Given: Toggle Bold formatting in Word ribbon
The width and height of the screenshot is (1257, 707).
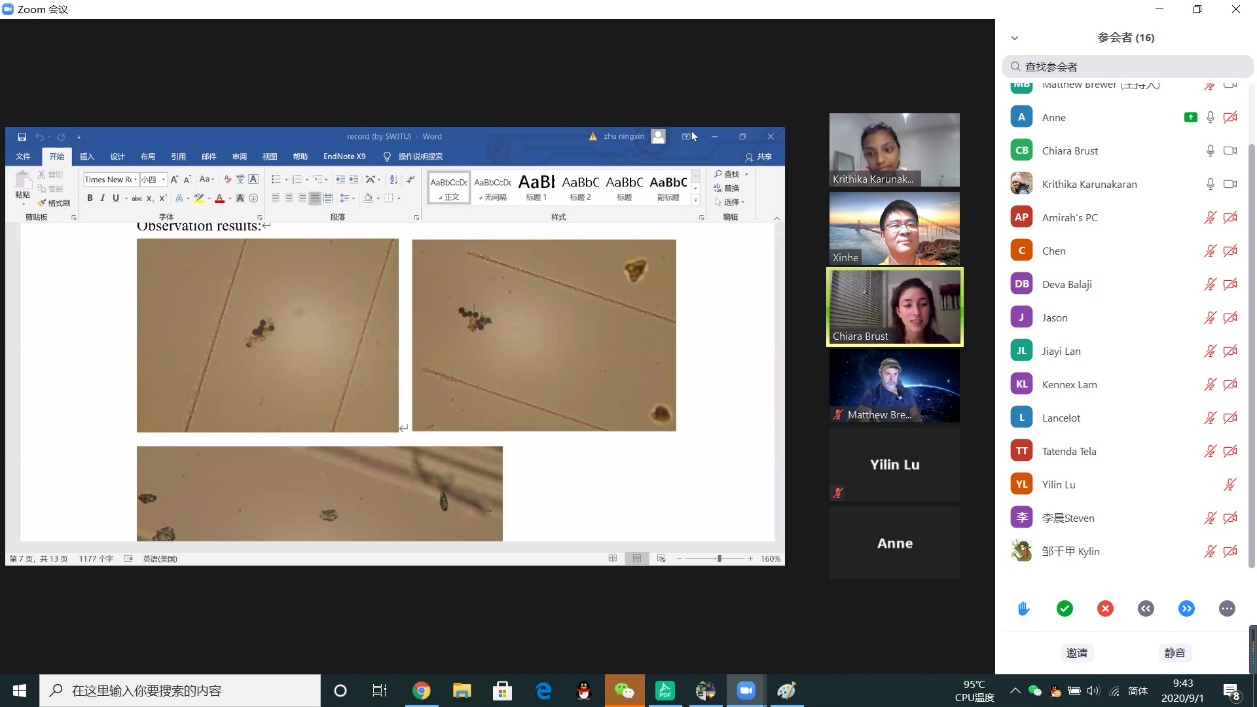Looking at the screenshot, I should pyautogui.click(x=89, y=198).
